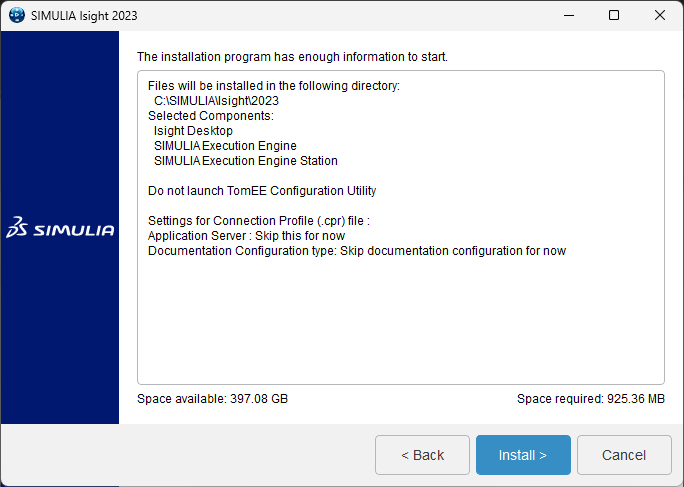The height and width of the screenshot is (487, 684).
Task: Click the SIMULIA Execution Engine Station line
Action: click(x=246, y=161)
